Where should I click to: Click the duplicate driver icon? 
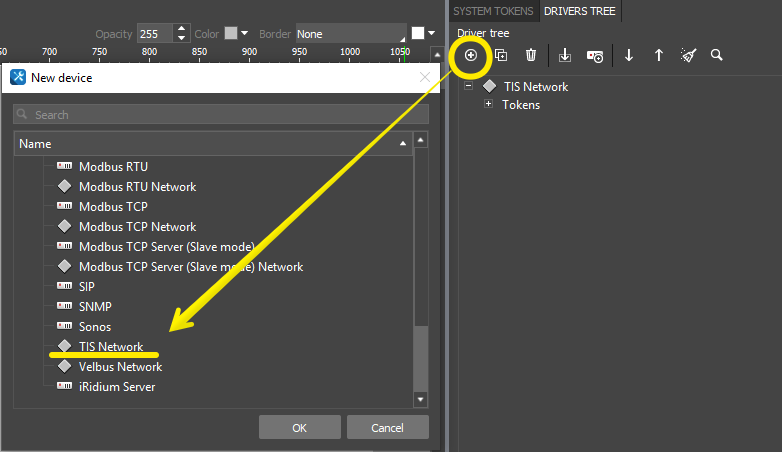point(501,55)
